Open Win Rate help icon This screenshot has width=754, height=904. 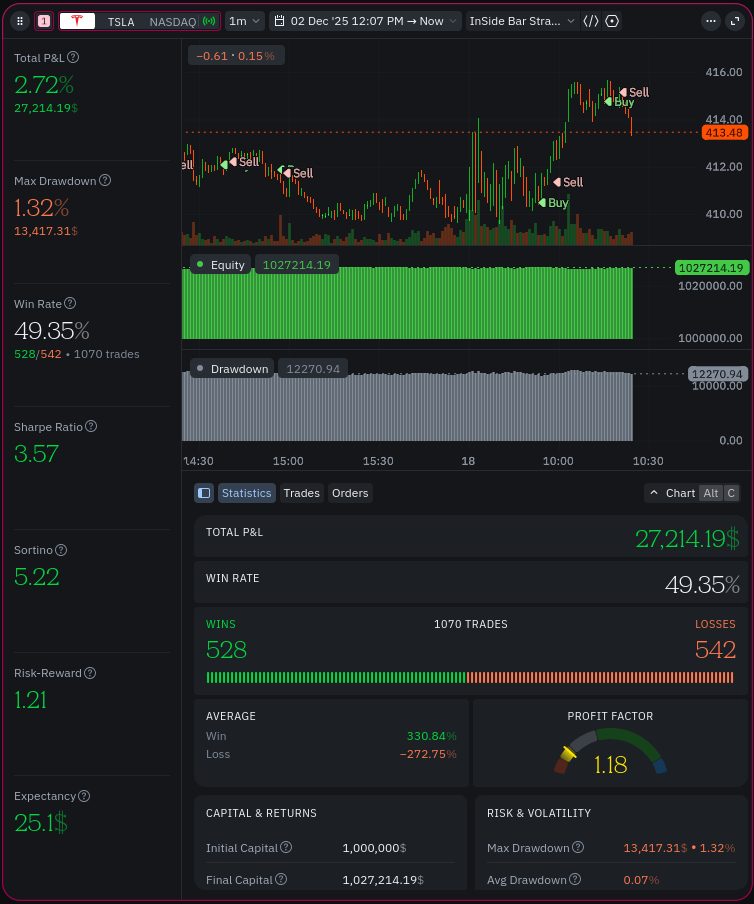[70, 303]
